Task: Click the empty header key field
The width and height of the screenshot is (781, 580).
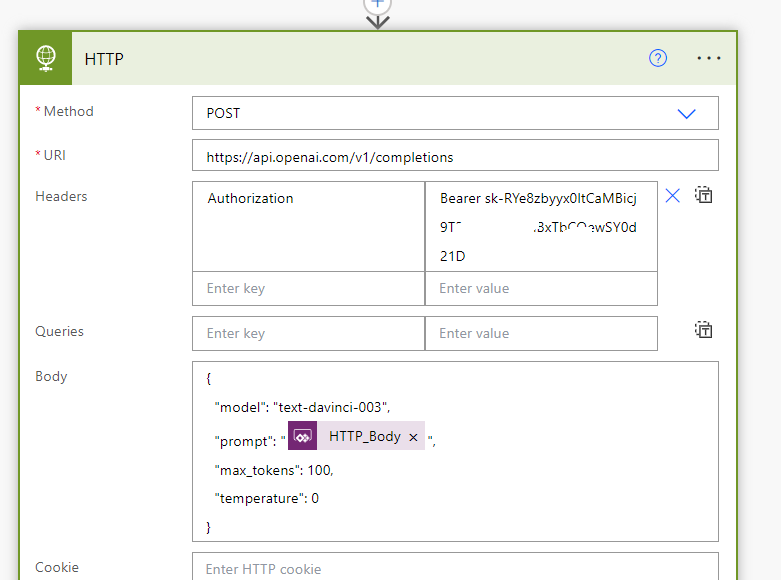Action: click(x=308, y=289)
